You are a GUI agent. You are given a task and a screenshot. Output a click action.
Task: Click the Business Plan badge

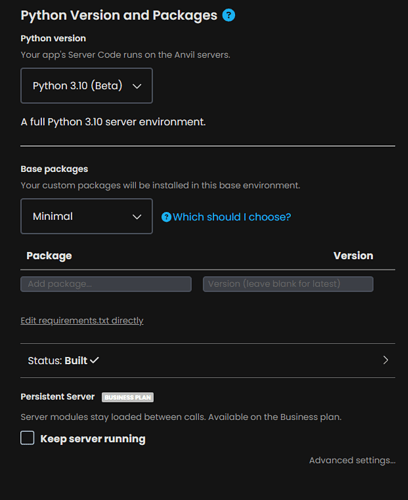128,397
